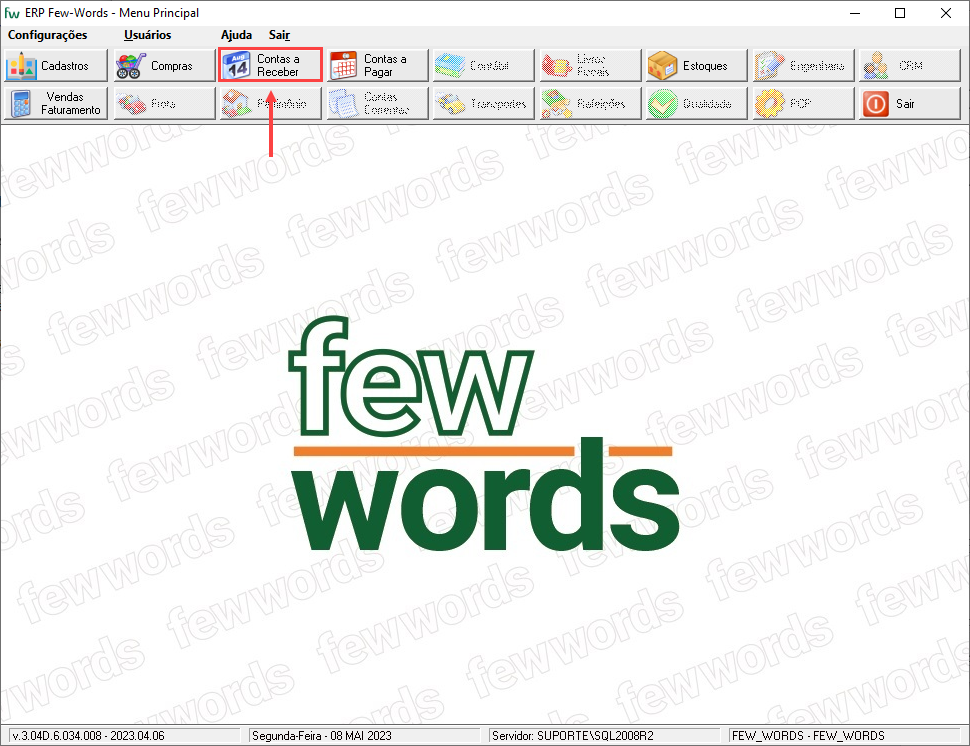Image resolution: width=970 pixels, height=746 pixels.
Task: Click the Contas Correntes module button
Action: point(377,103)
